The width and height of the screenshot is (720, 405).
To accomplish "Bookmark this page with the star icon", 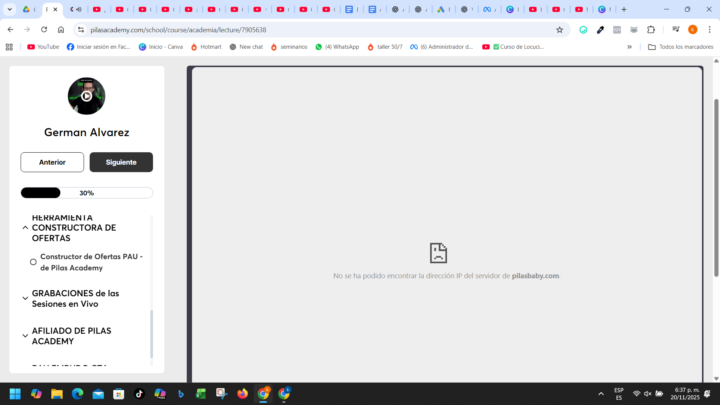I will pos(560,30).
